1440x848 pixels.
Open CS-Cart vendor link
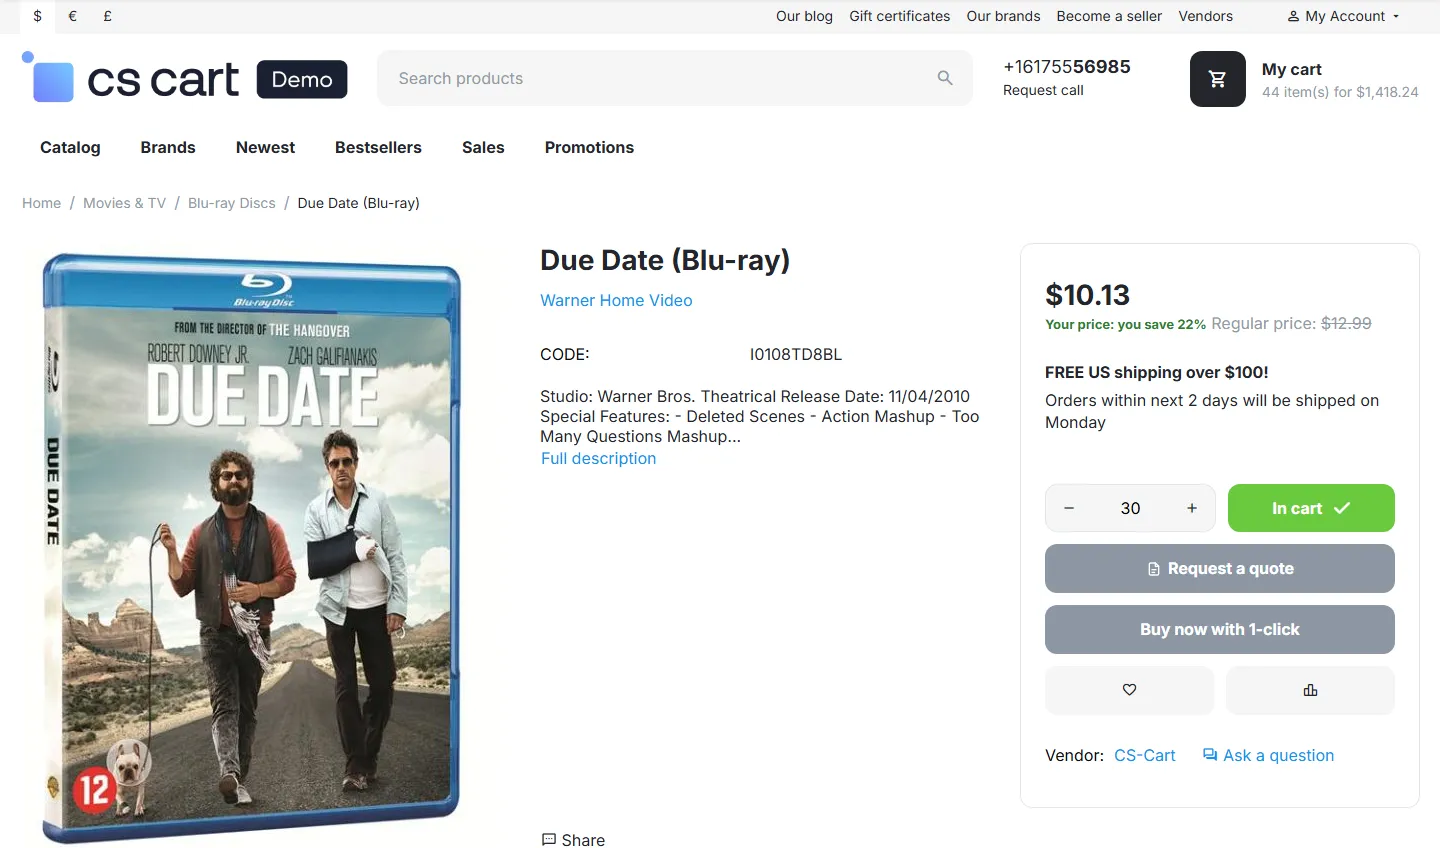click(1145, 755)
